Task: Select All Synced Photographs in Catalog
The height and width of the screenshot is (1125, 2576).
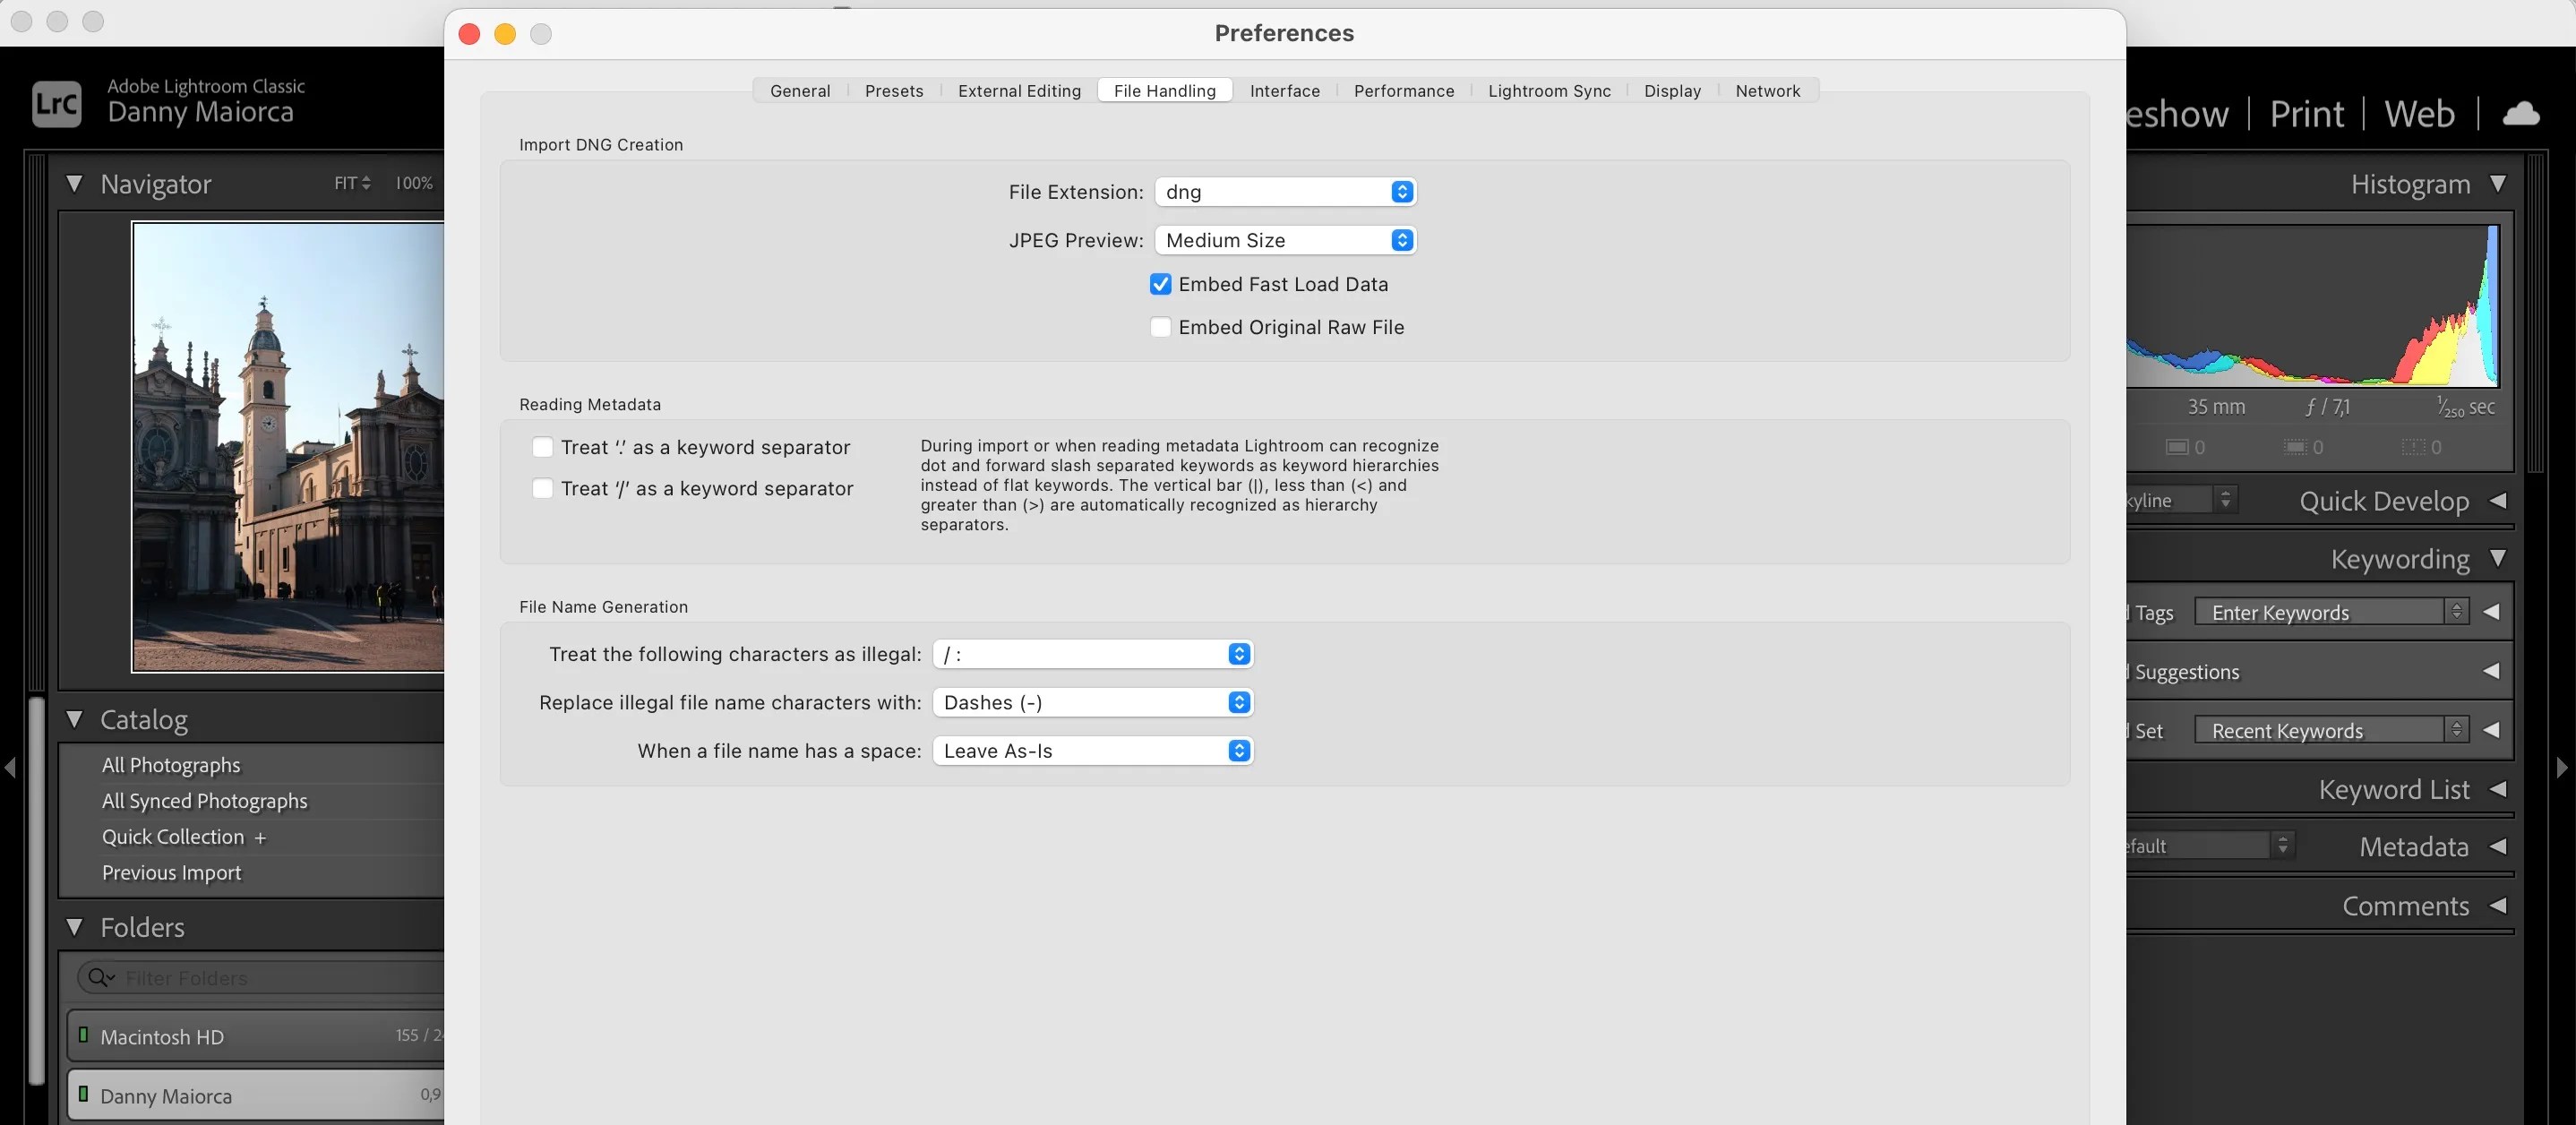Action: tap(205, 801)
